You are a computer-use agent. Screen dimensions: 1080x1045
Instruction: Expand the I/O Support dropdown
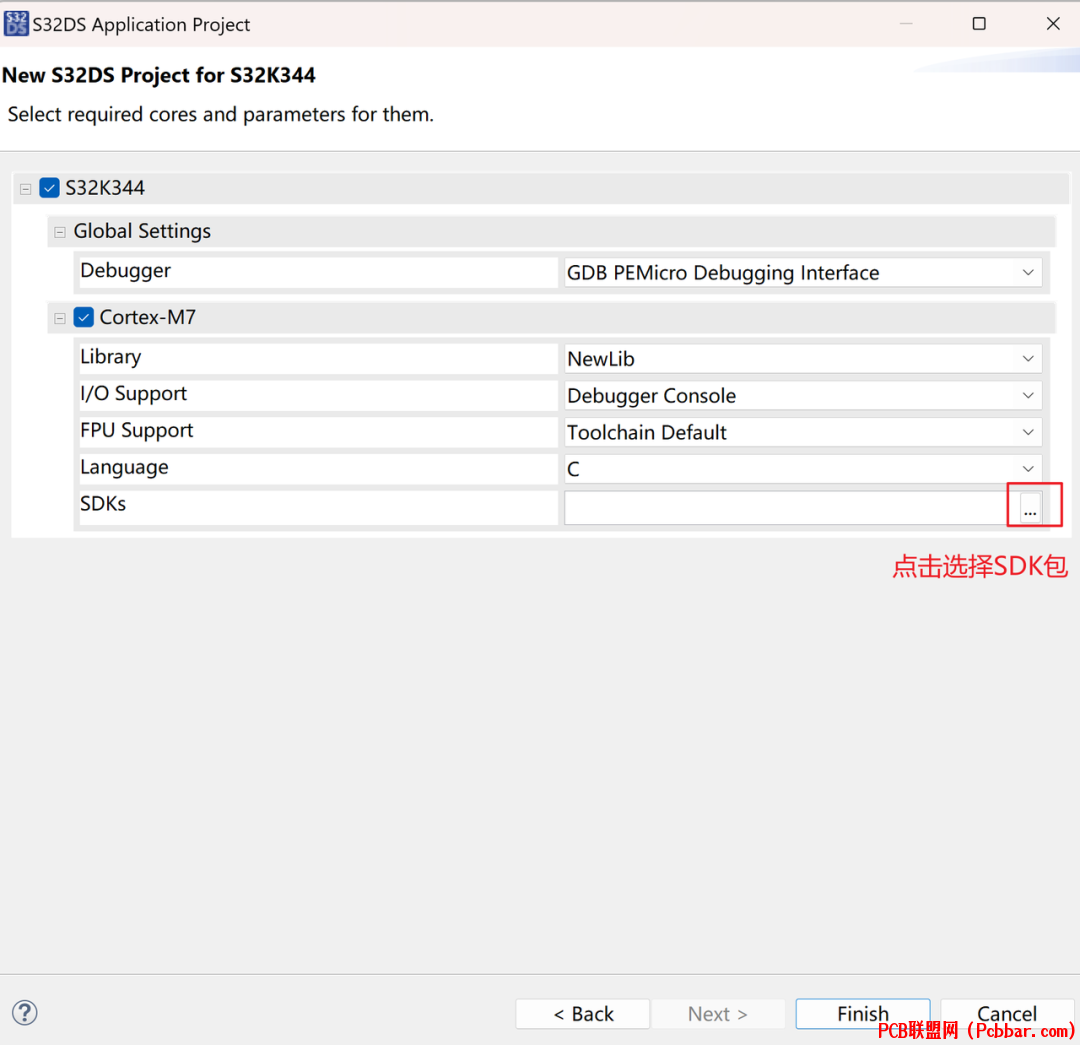[x=802, y=395]
